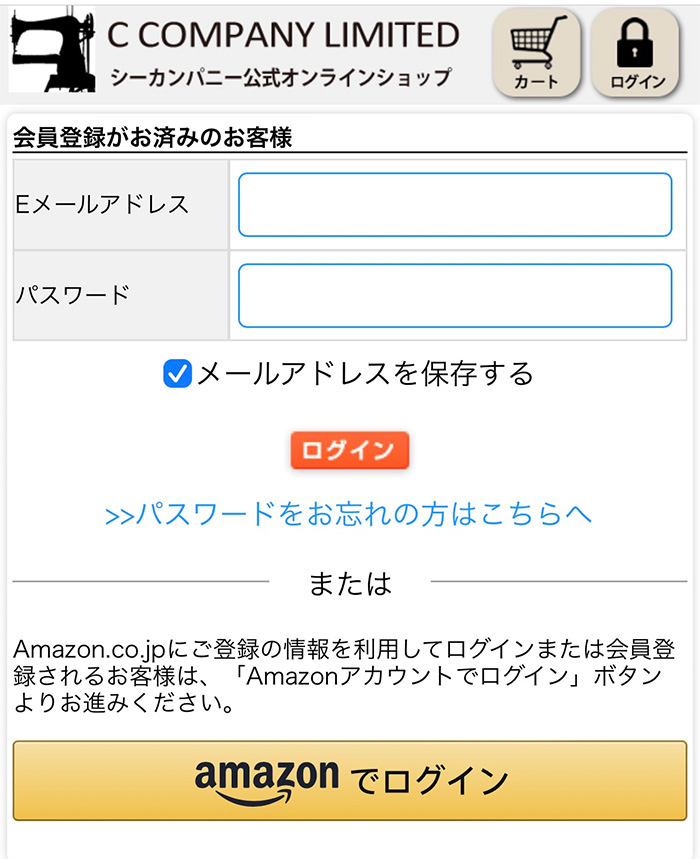Image resolution: width=700 pixels, height=859 pixels.
Task: Uncheck the メールアドレスを保存する checkbox
Action: pos(177,374)
